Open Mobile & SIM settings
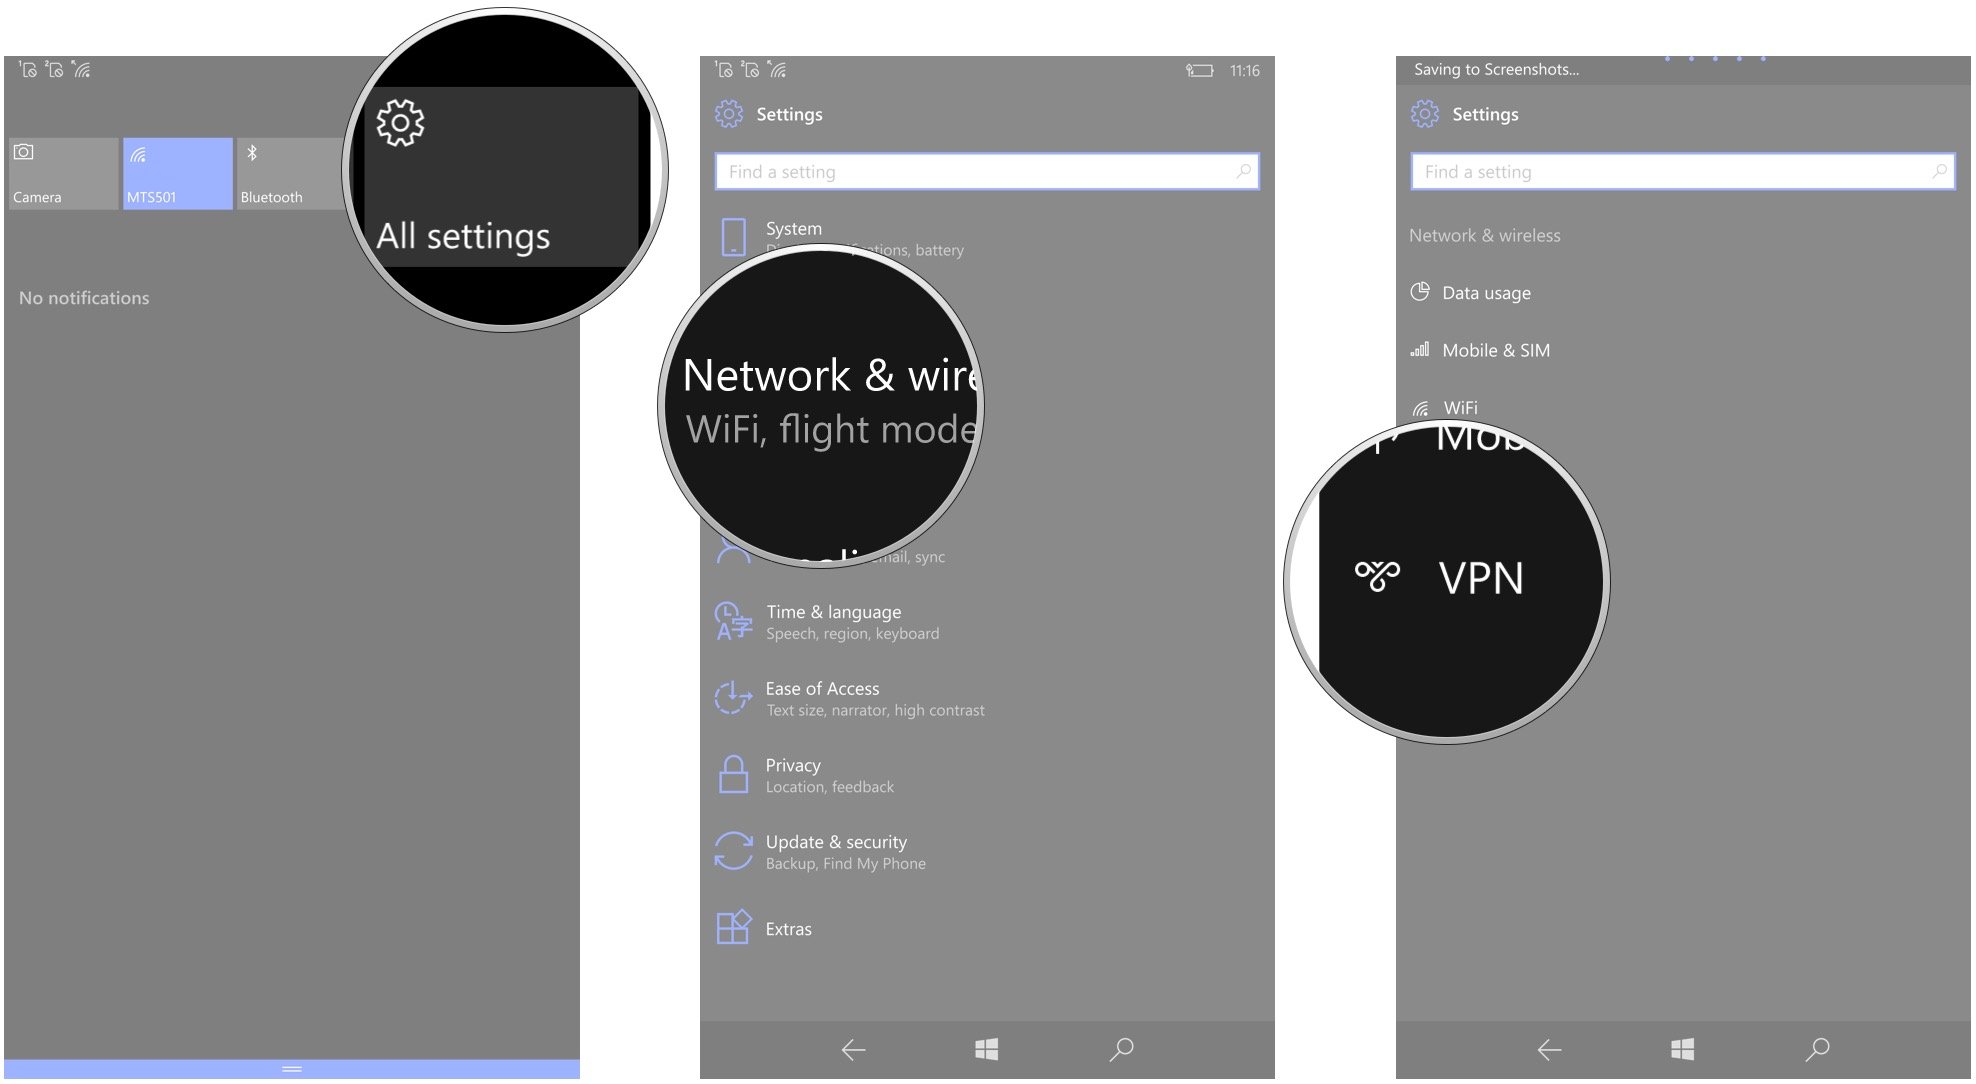The height and width of the screenshot is (1084, 1976). tap(1494, 348)
